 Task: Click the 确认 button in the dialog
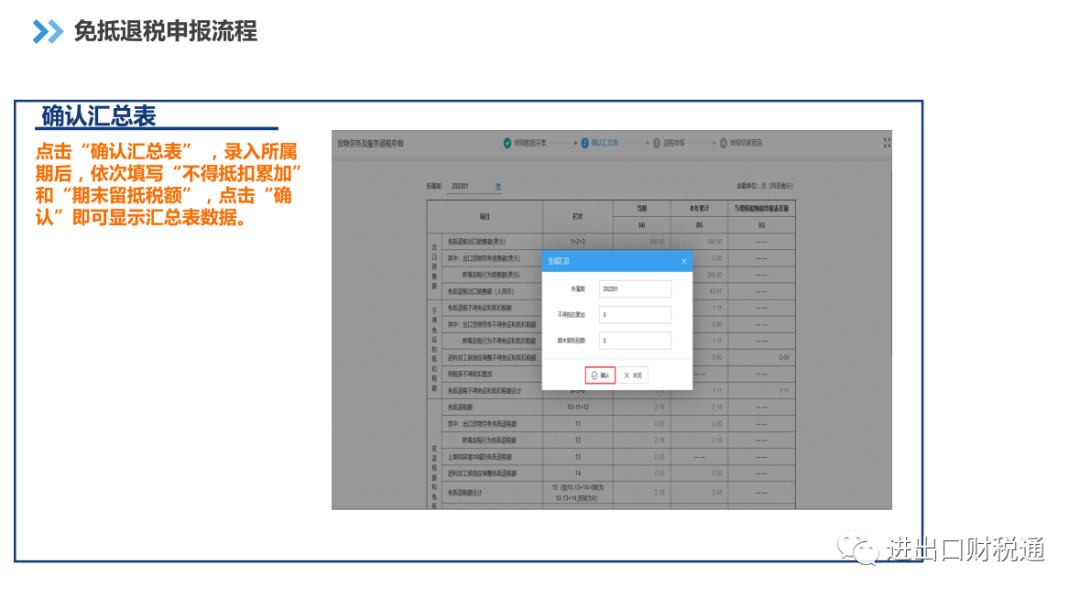600,375
